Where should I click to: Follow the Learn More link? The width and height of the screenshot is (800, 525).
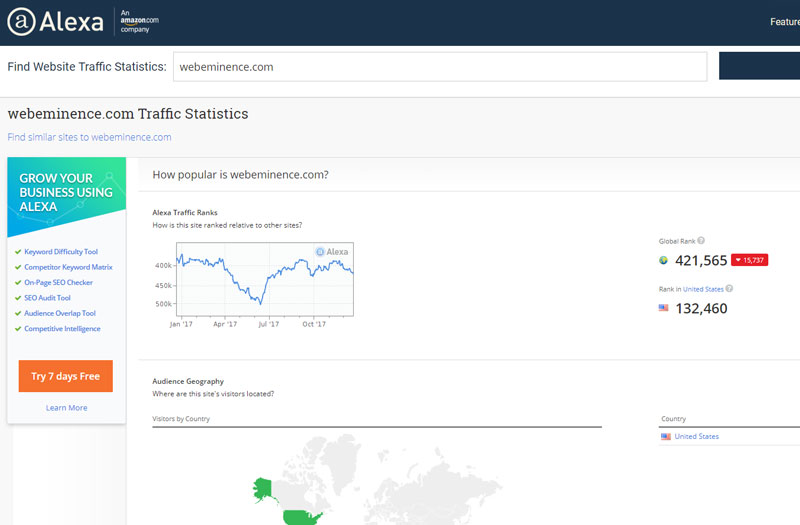66,408
